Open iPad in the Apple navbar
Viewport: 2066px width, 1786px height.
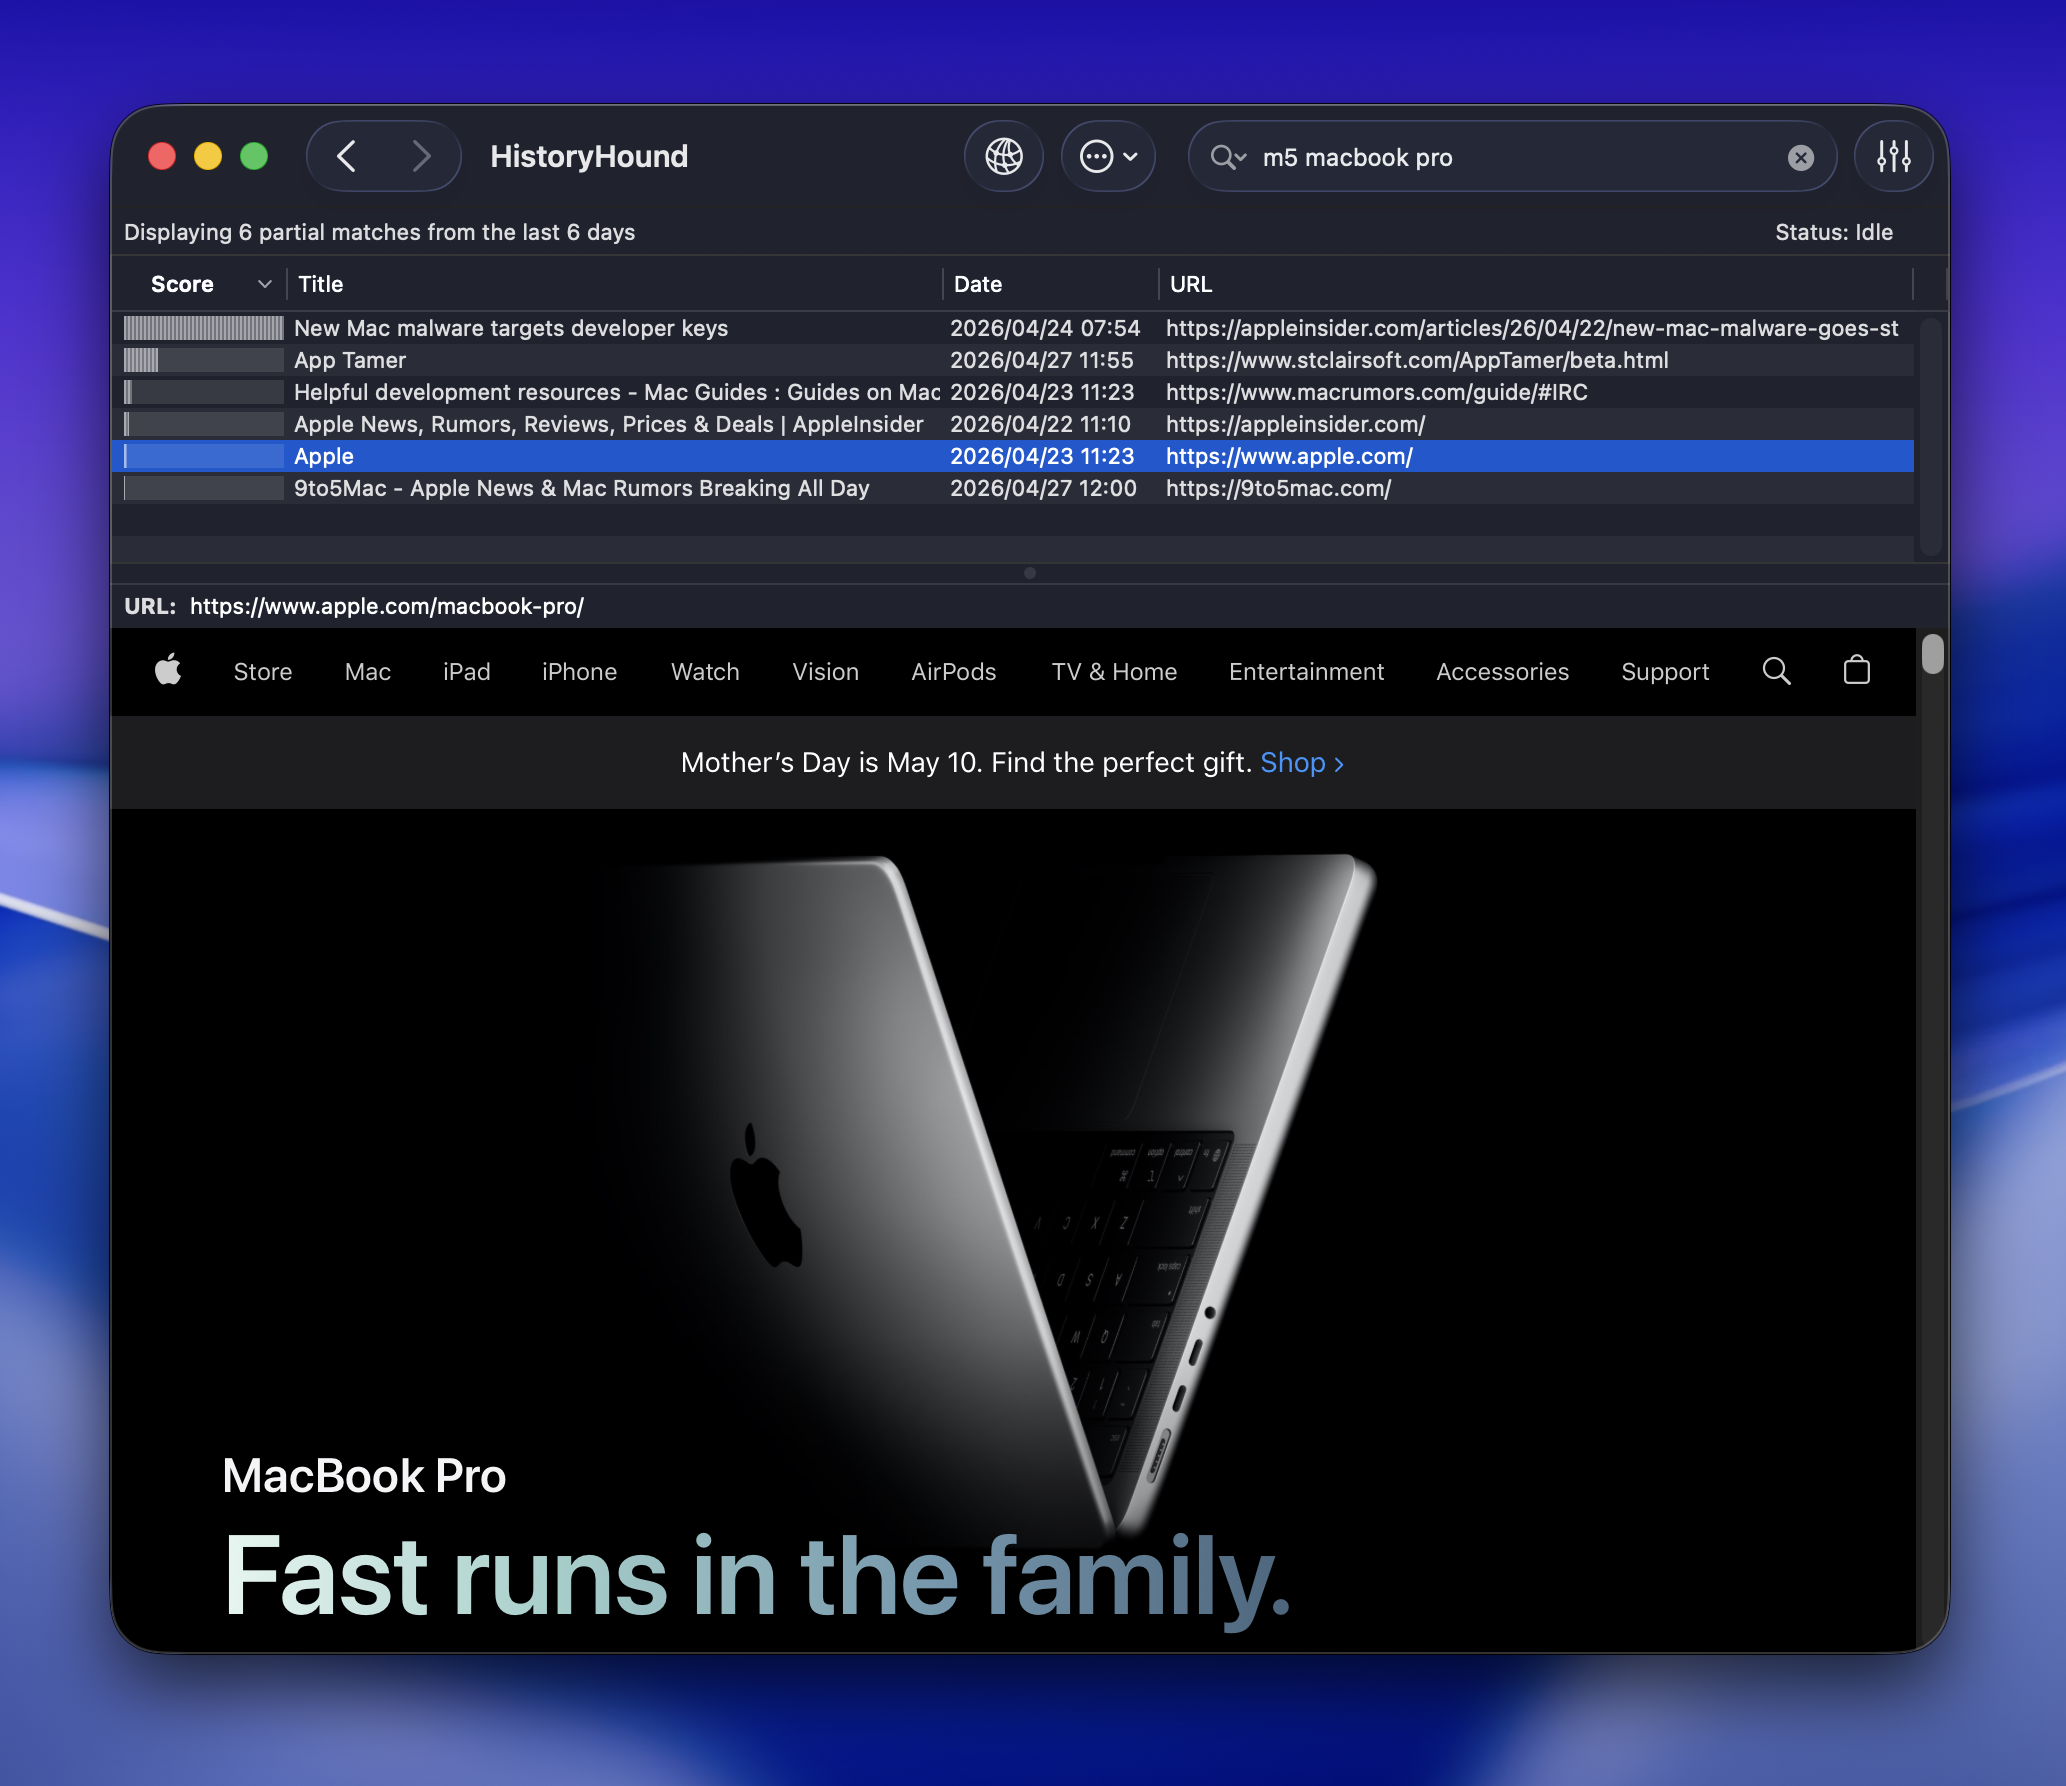pos(467,672)
